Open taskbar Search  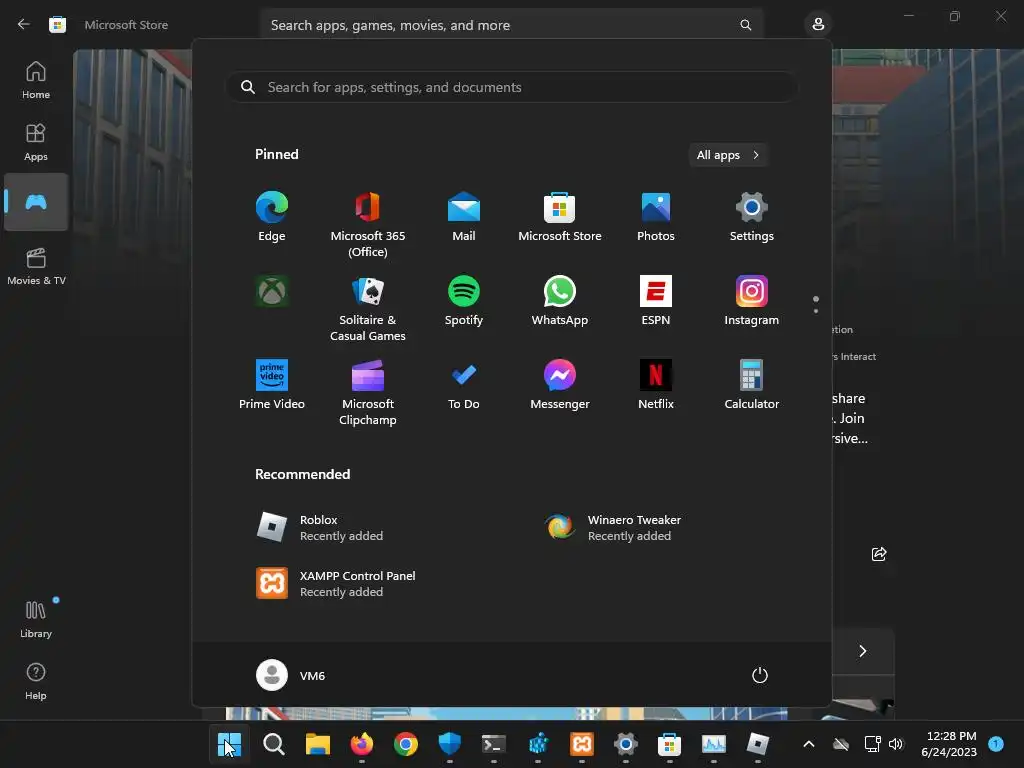point(274,744)
